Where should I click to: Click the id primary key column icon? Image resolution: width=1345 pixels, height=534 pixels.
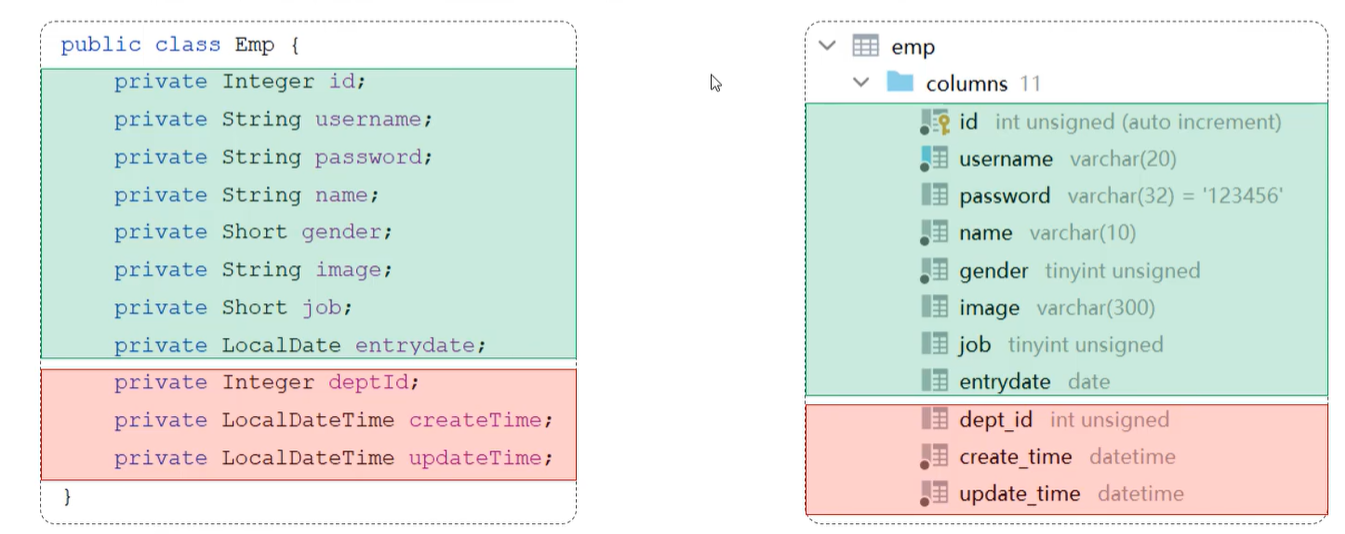click(x=935, y=122)
